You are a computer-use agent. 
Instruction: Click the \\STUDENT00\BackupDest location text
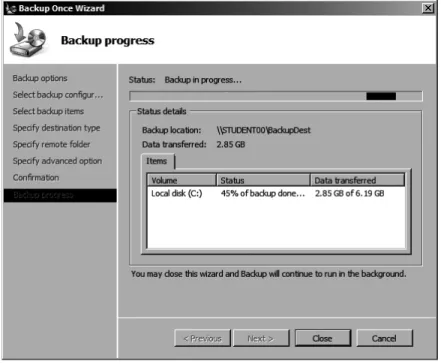(x=263, y=130)
